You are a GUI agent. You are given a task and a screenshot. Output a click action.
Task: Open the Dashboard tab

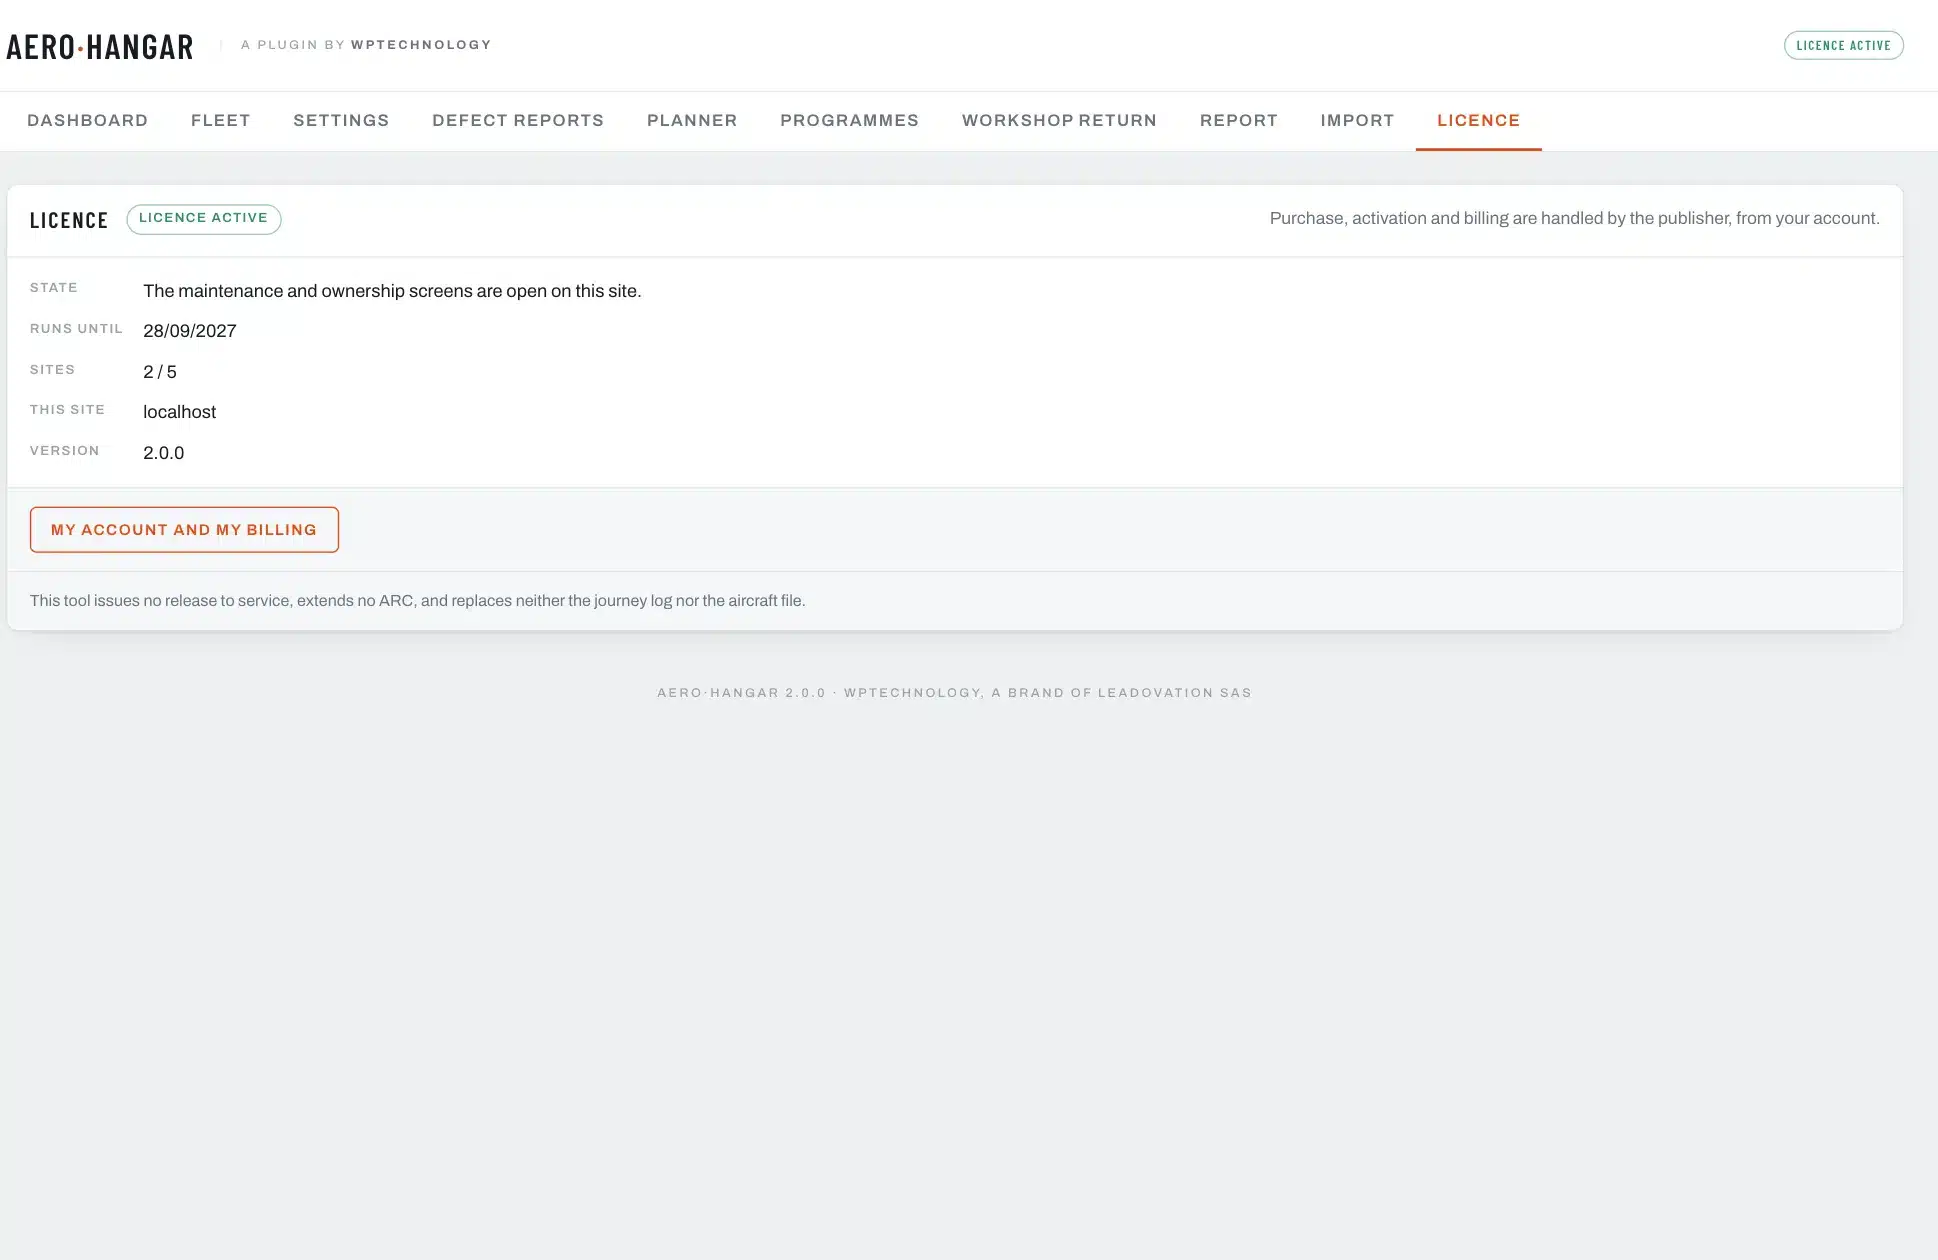coord(87,121)
